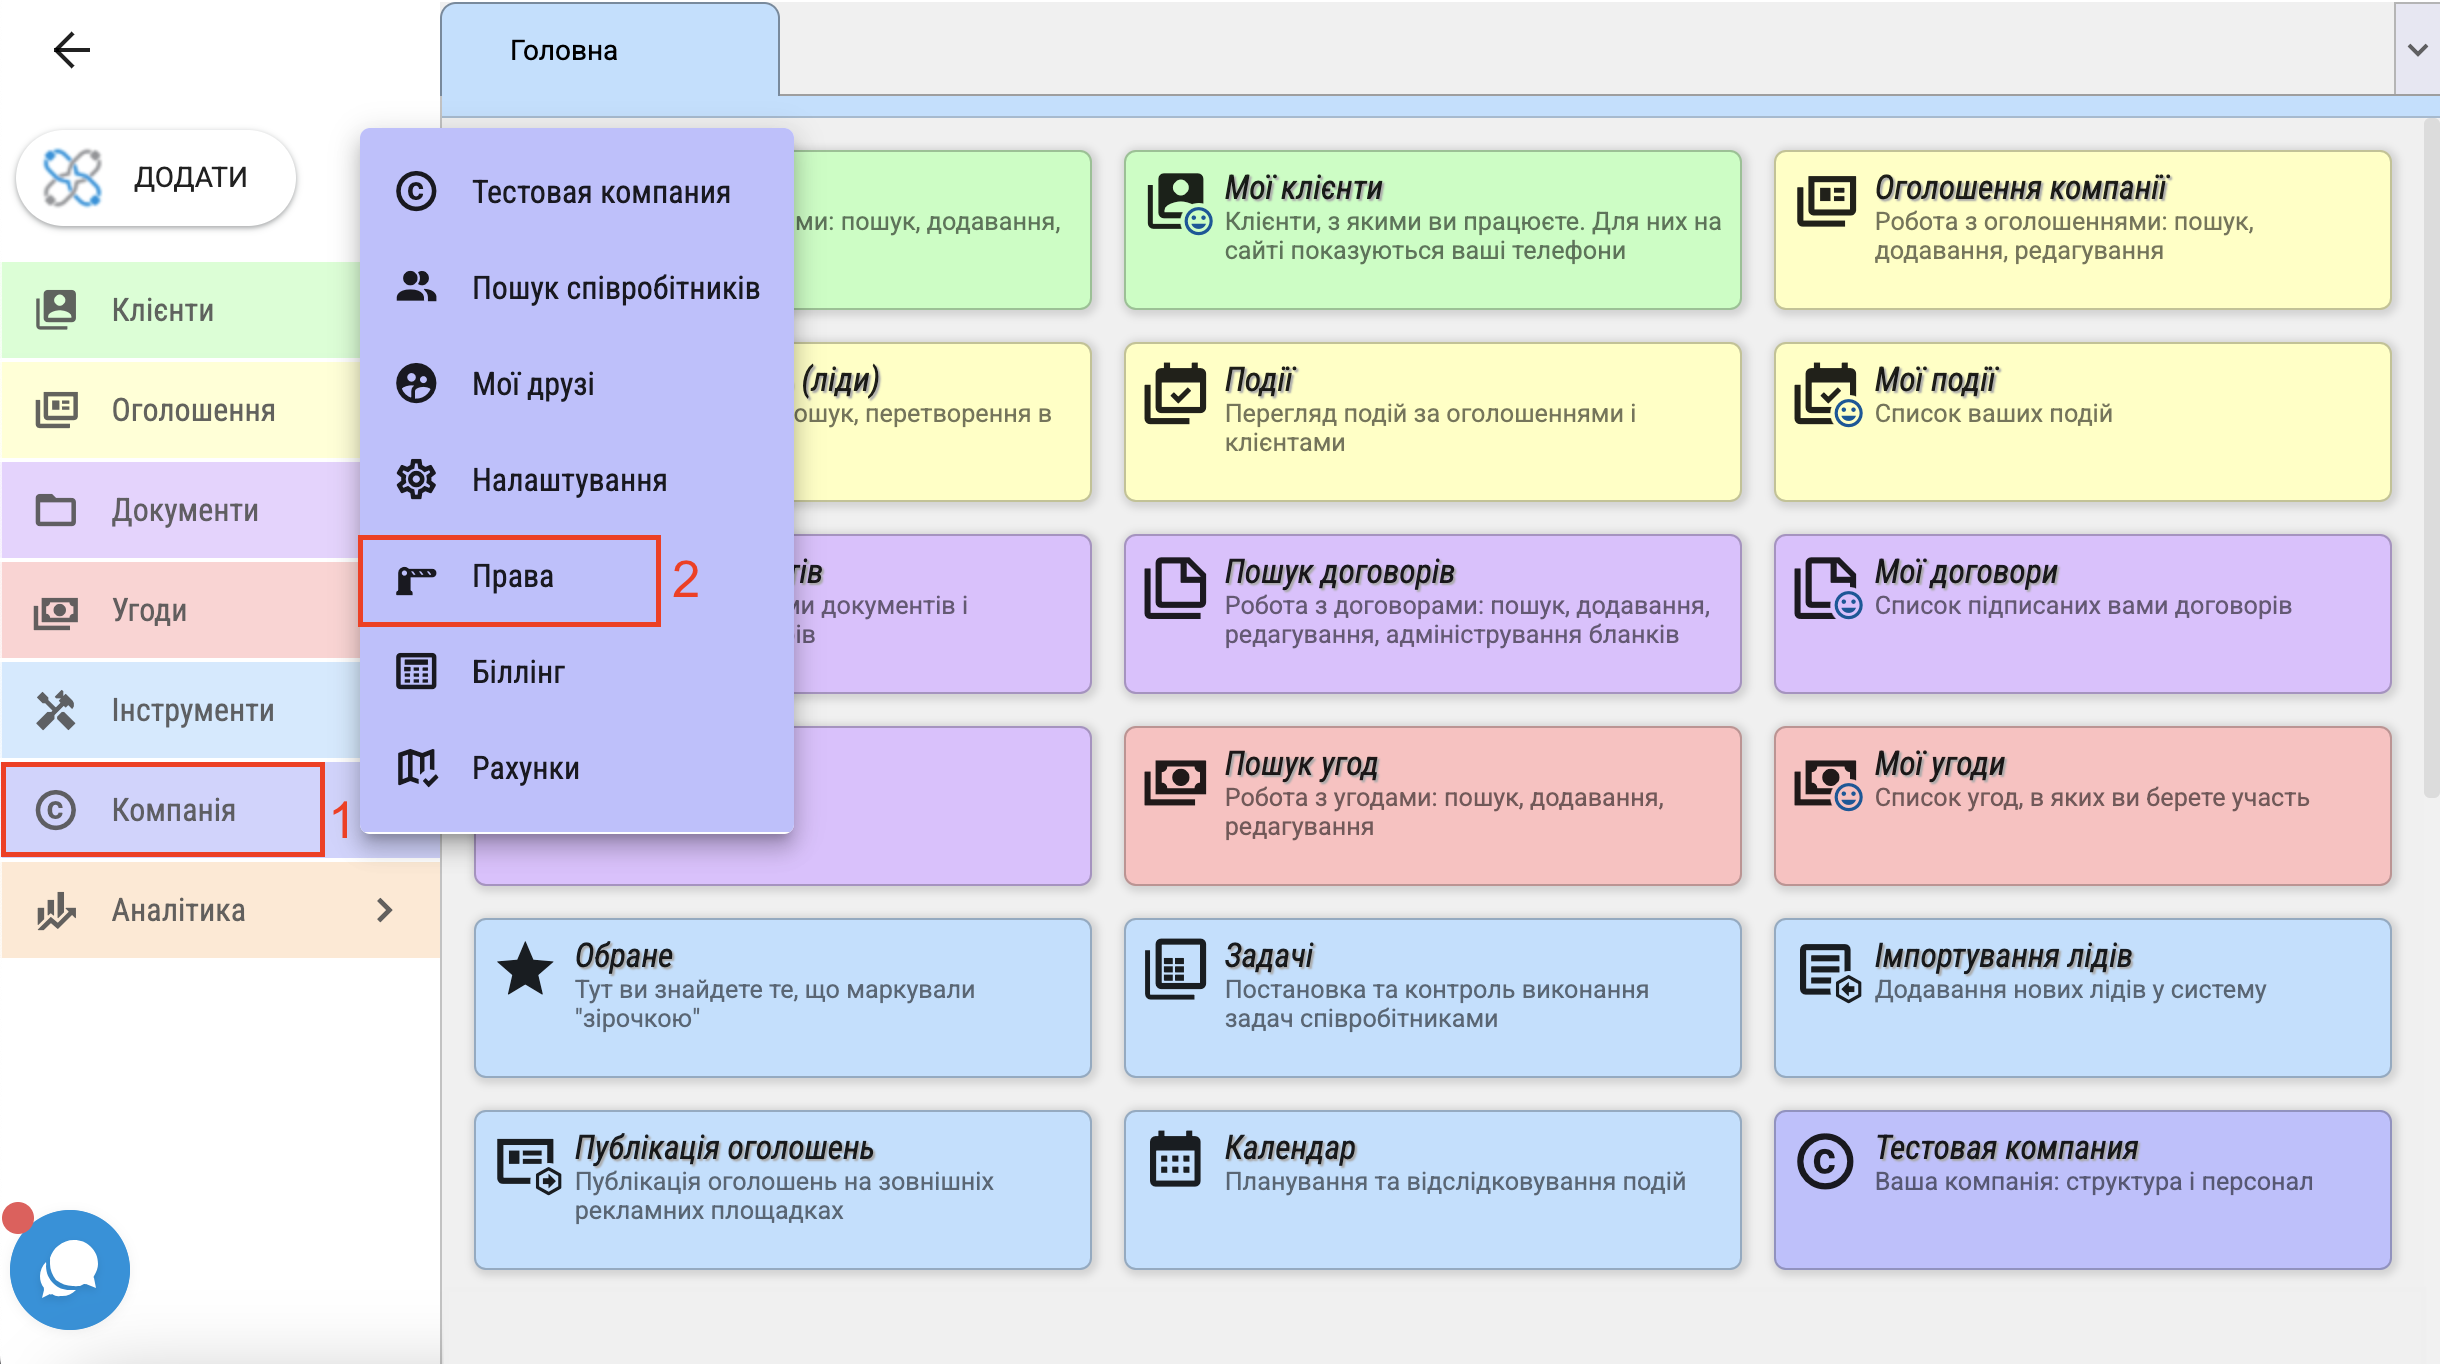Click the barrier icon beside Права
The width and height of the screenshot is (2440, 1364).
[x=416, y=579]
